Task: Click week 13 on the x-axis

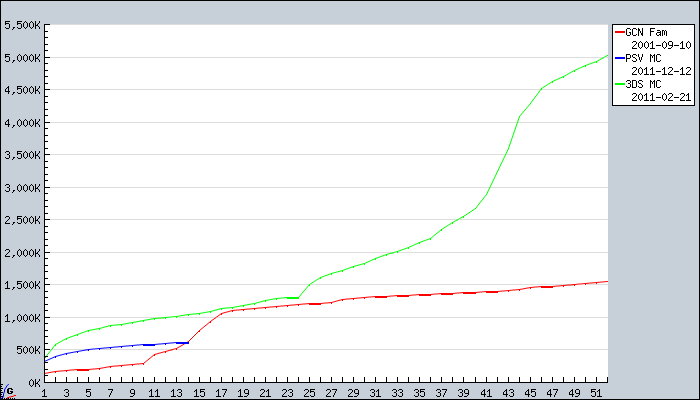Action: click(177, 393)
